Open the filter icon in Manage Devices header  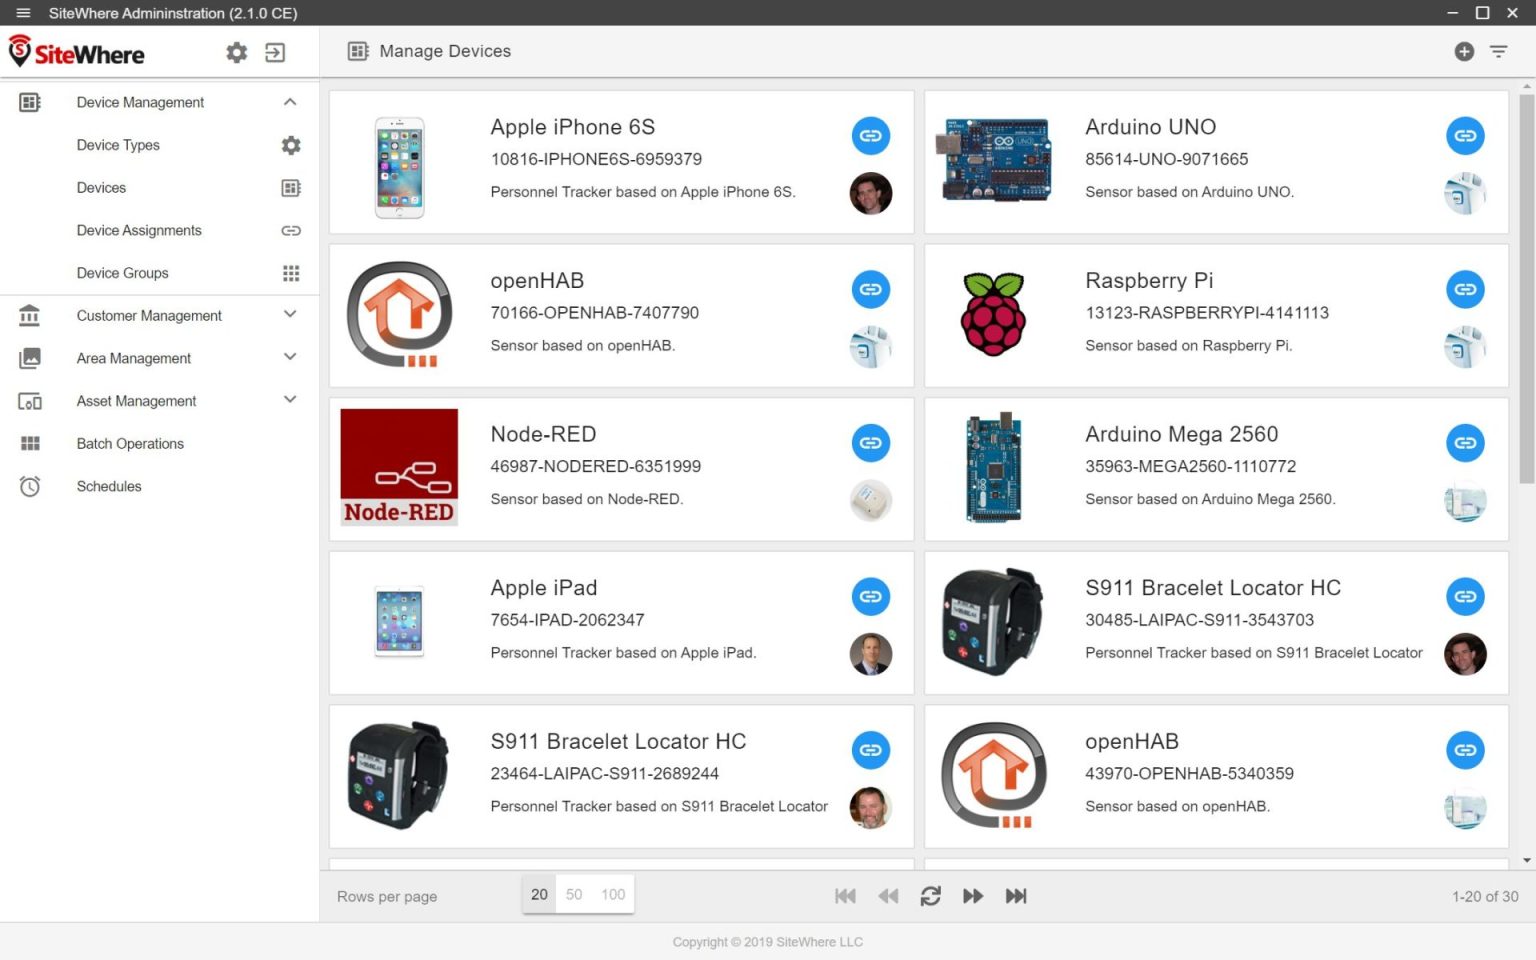1498,52
